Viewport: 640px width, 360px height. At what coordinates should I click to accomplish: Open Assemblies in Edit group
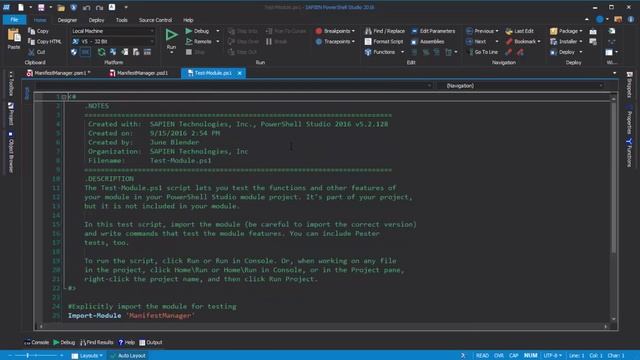pyautogui.click(x=428, y=42)
